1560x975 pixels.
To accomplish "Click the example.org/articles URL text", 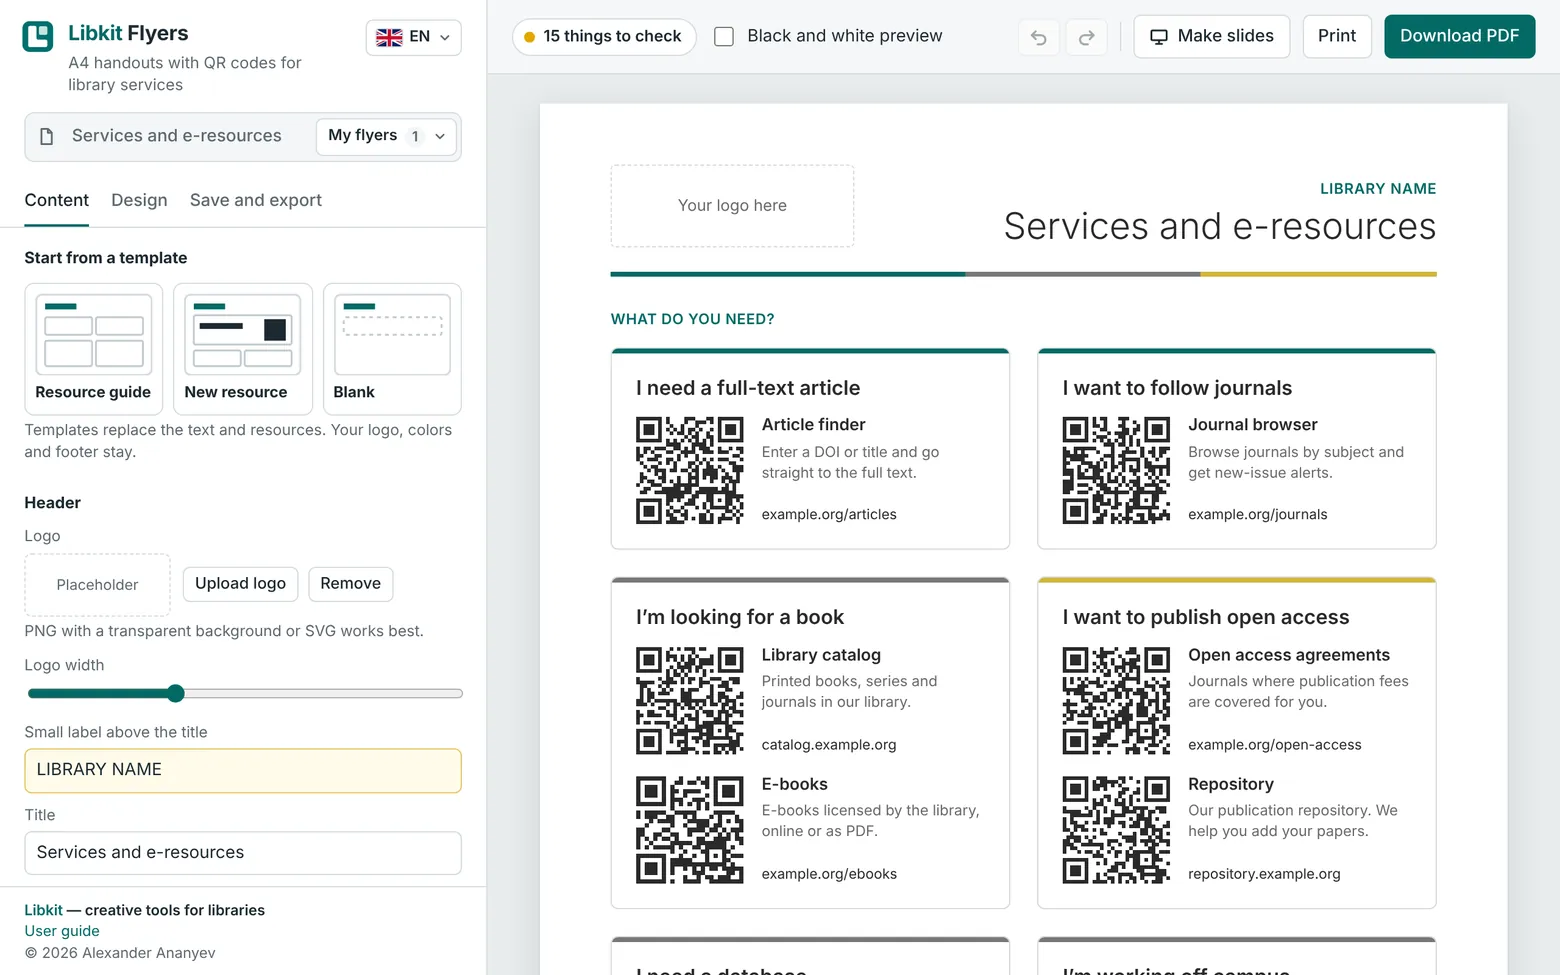I will pos(829,515).
